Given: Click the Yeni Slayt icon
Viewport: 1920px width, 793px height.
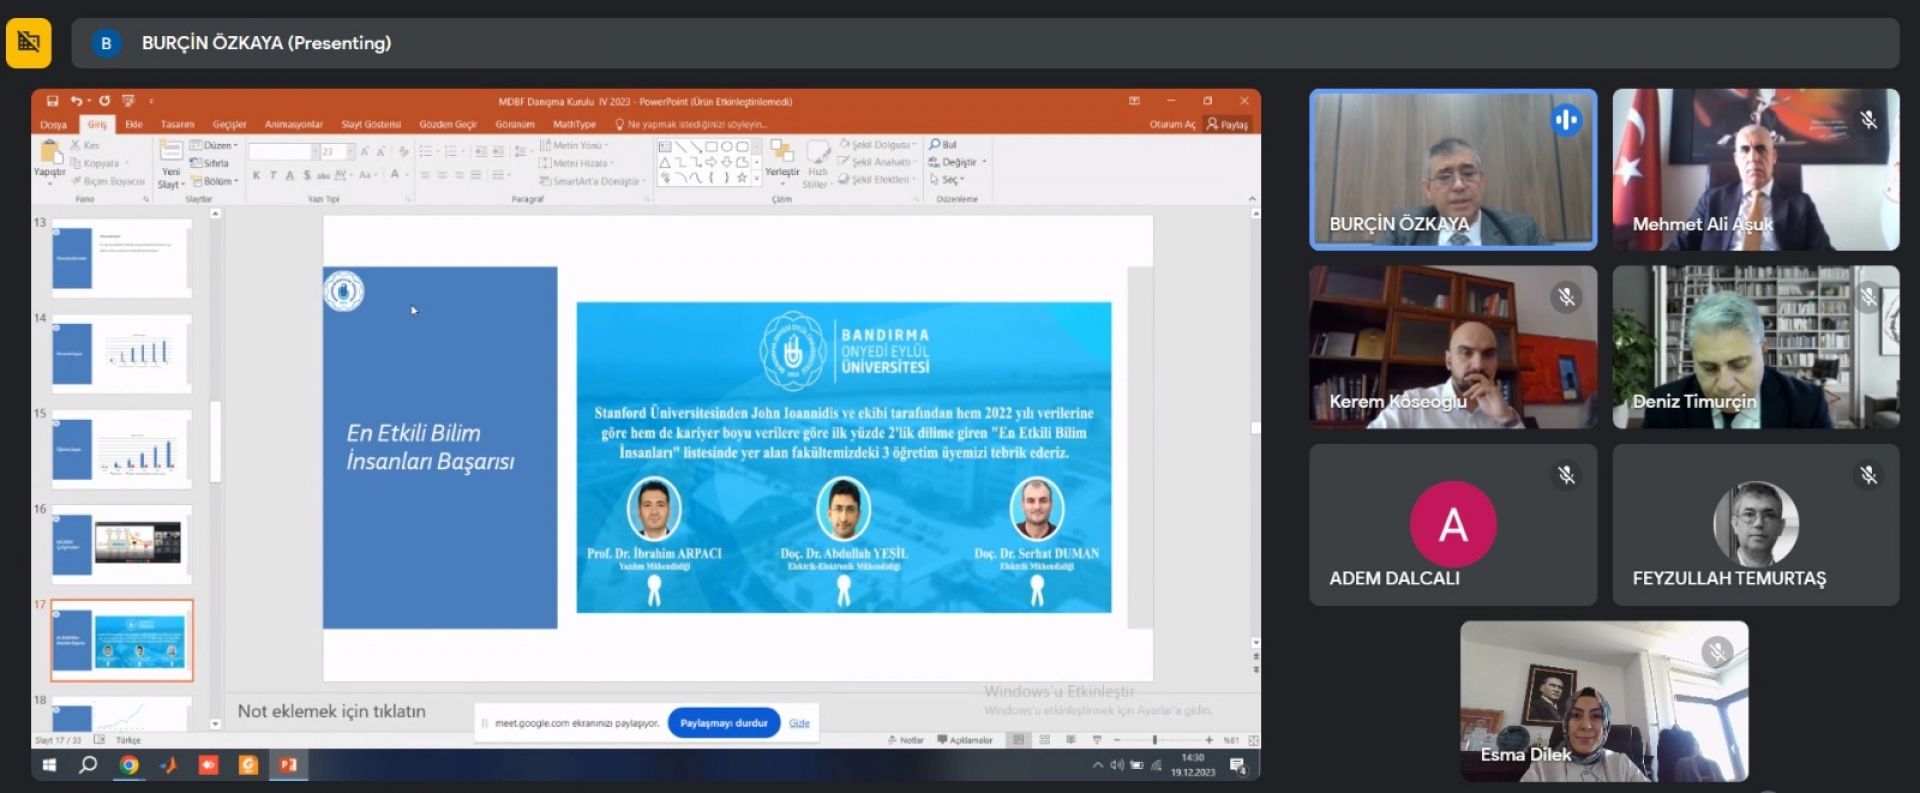Looking at the screenshot, I should coord(171,152).
